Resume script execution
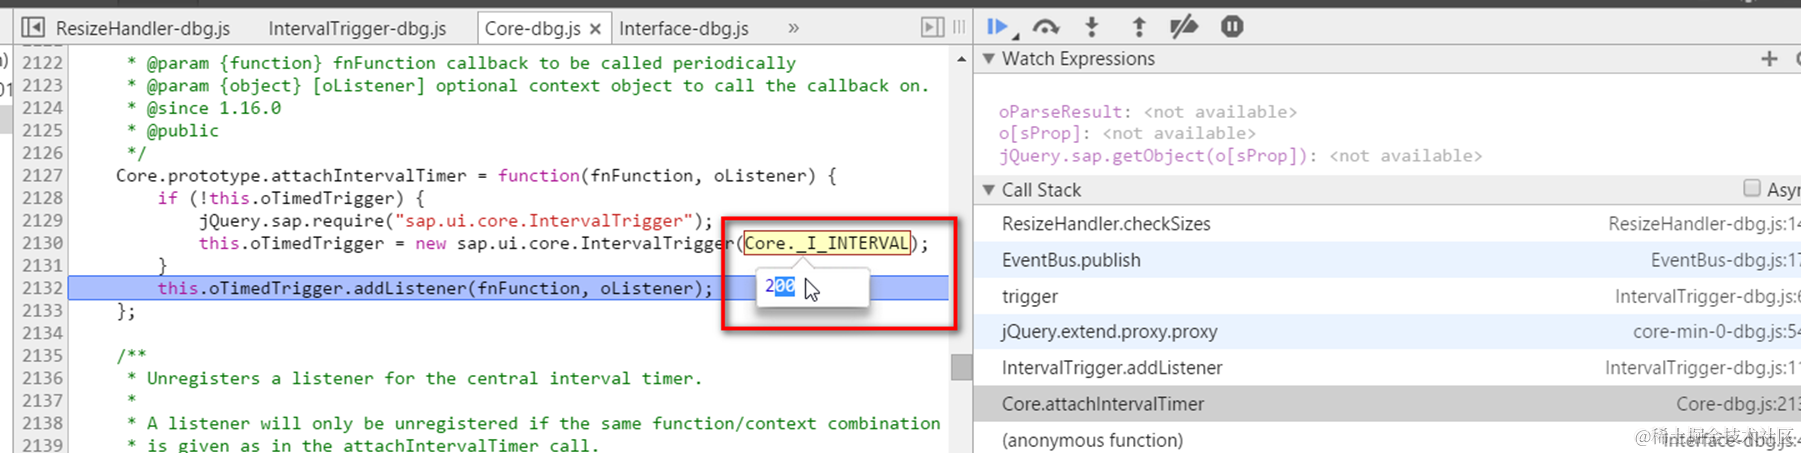 point(998,27)
